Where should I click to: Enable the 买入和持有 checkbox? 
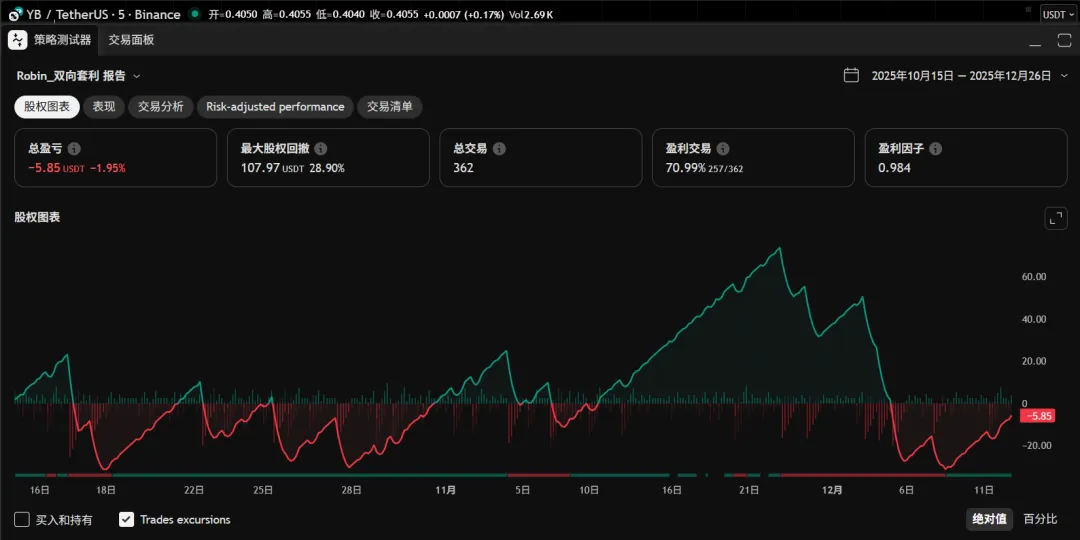[x=22, y=519]
